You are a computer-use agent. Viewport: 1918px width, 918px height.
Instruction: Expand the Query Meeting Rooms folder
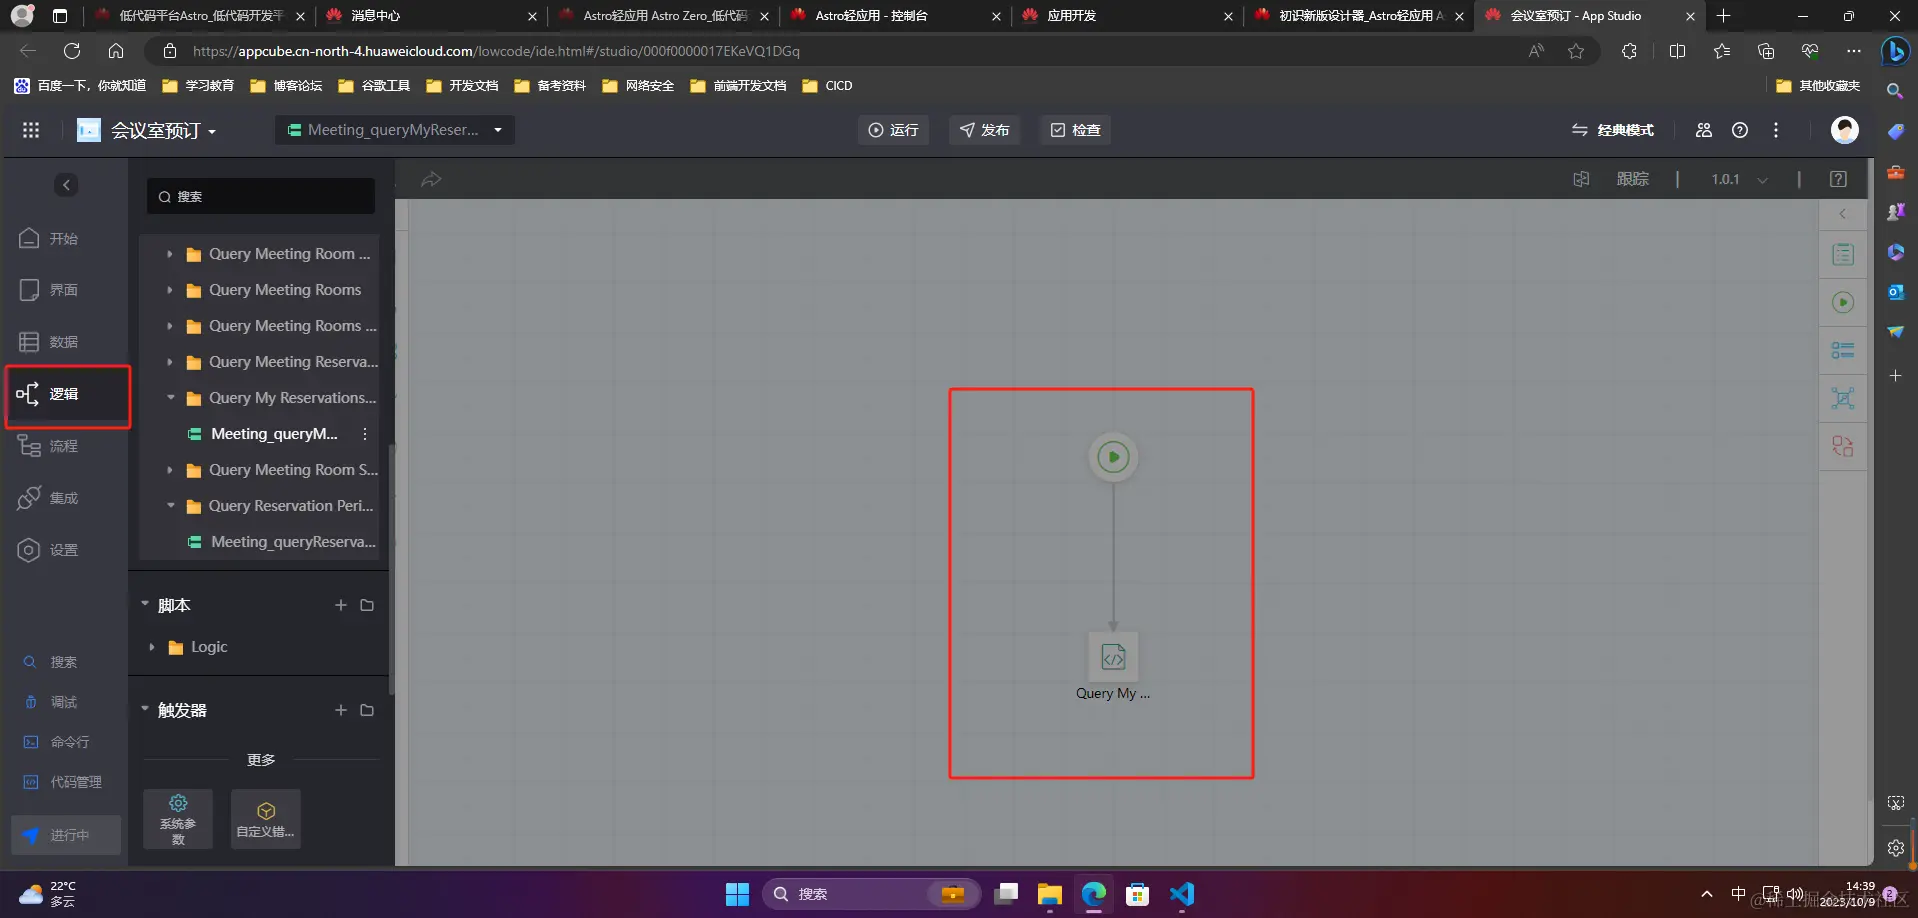(170, 290)
